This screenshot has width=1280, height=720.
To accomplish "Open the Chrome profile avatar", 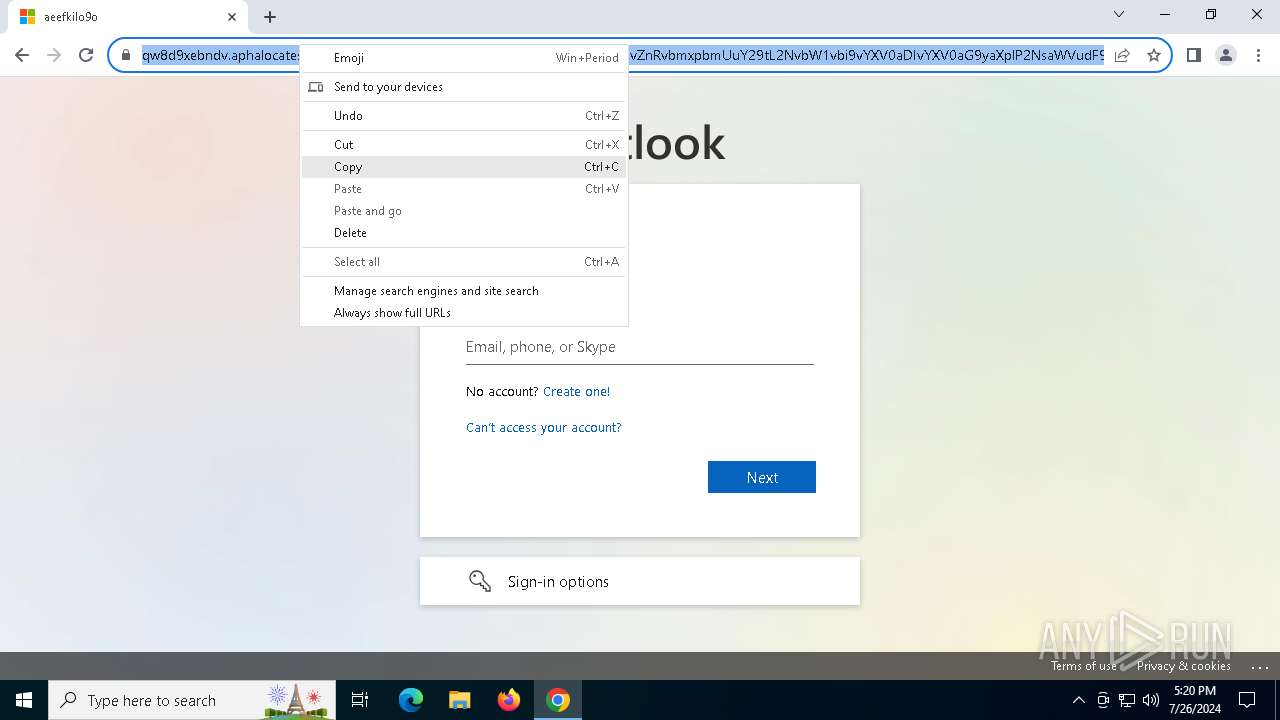I will coord(1226,55).
